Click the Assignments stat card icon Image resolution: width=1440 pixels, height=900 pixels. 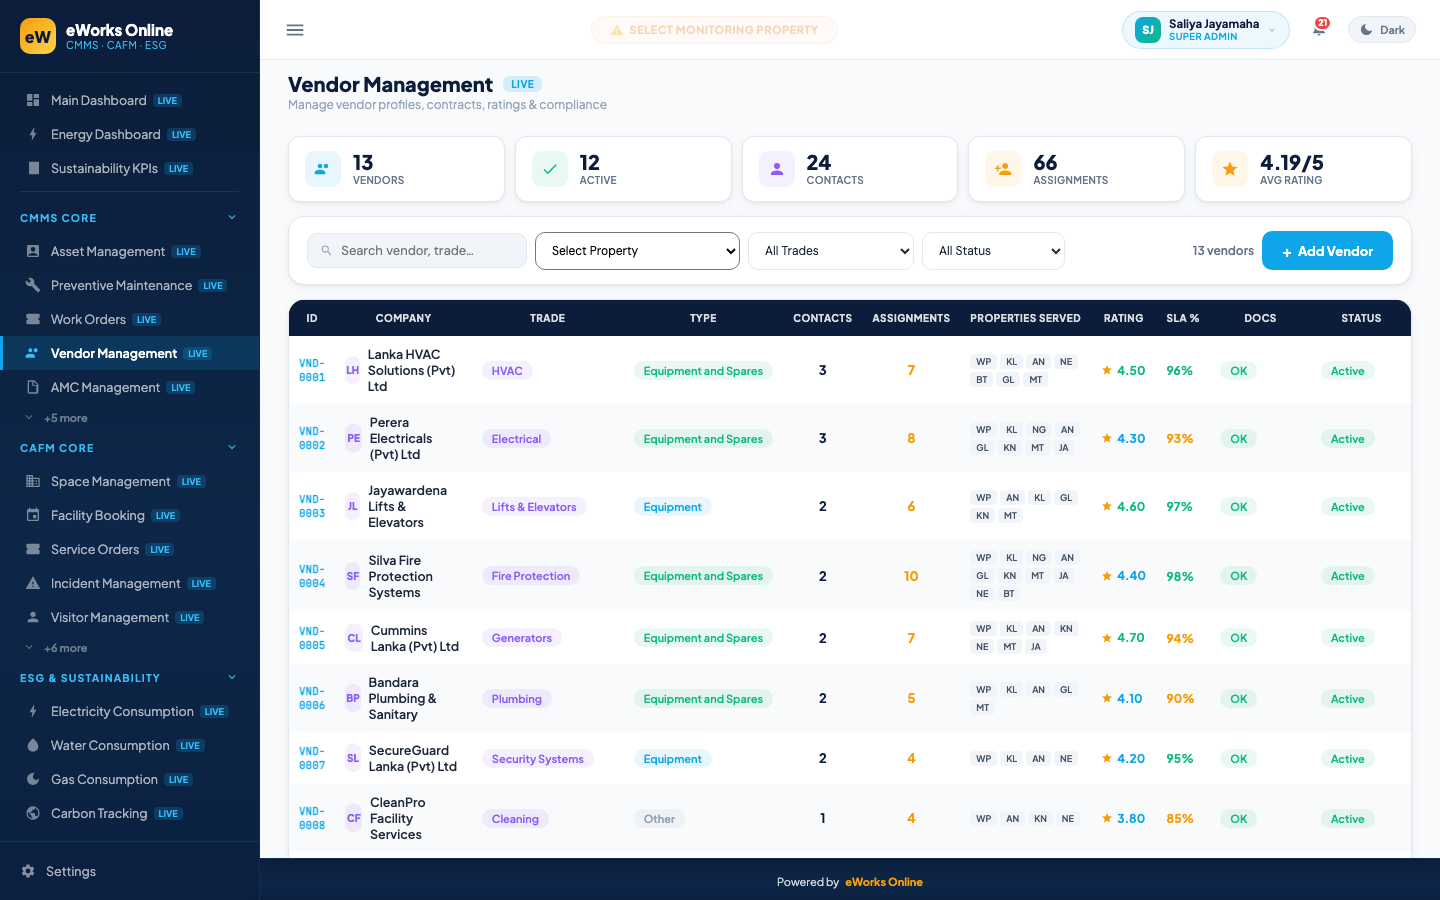pyautogui.click(x=1002, y=169)
